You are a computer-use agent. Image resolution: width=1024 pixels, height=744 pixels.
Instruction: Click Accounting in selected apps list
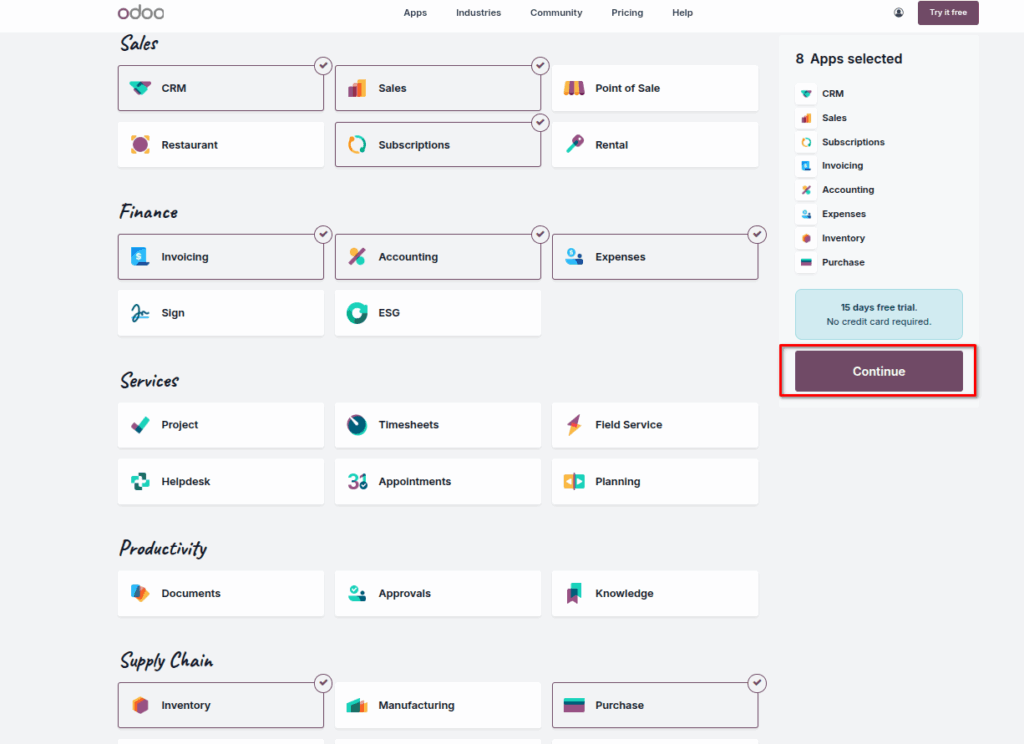point(848,189)
